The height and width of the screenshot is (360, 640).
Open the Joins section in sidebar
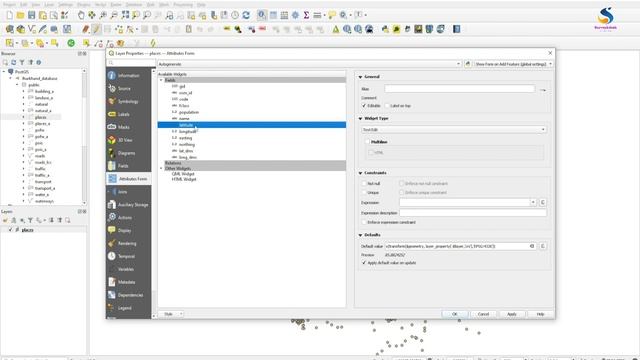click(x=129, y=192)
